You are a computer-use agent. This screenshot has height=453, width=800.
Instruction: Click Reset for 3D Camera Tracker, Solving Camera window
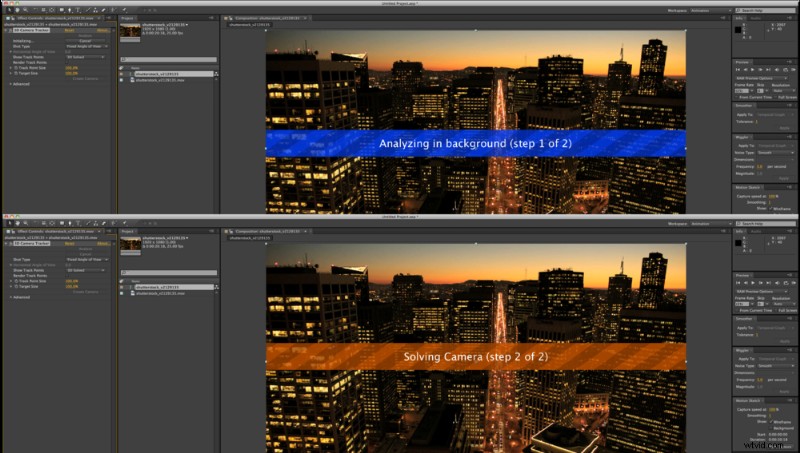coord(69,243)
